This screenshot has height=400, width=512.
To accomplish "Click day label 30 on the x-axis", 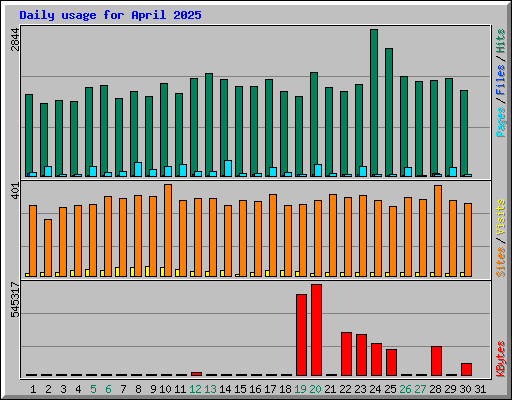I will (465, 389).
